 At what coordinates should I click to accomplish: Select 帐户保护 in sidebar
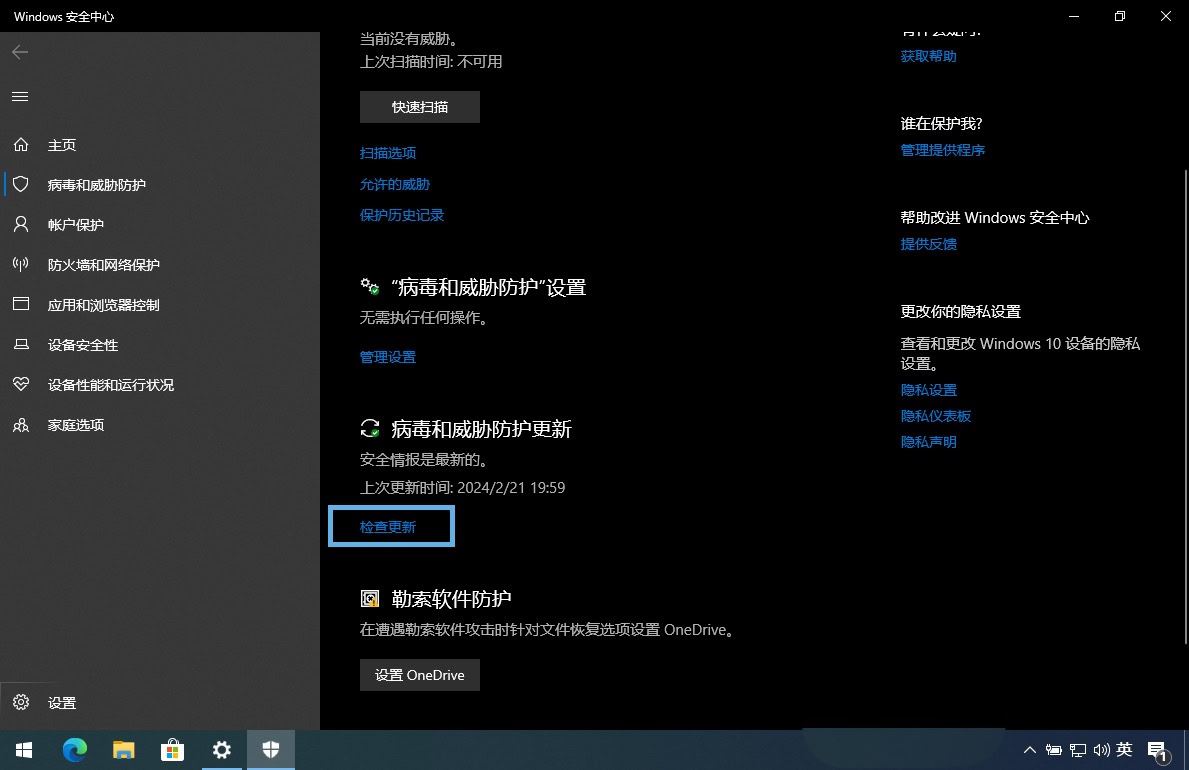coord(76,225)
